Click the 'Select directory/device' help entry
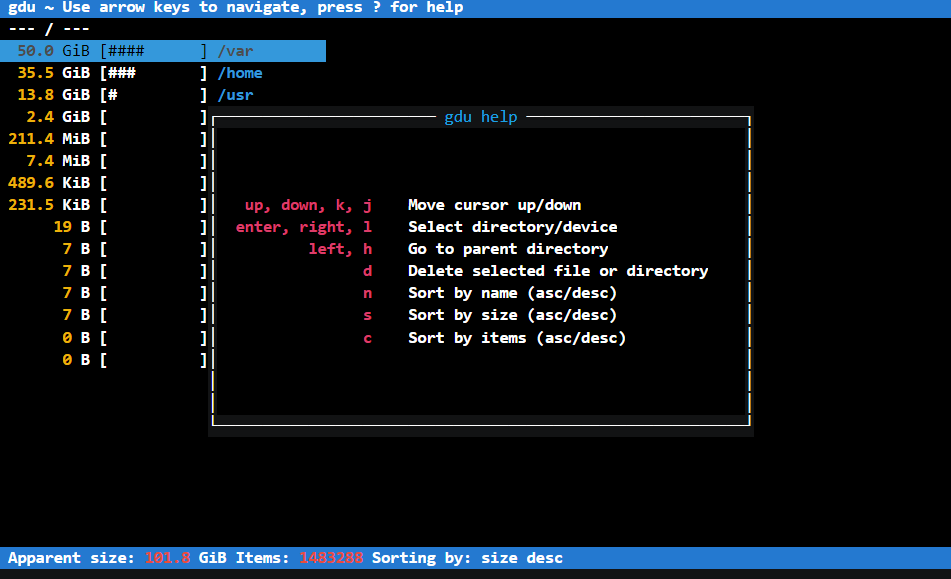 click(512, 227)
